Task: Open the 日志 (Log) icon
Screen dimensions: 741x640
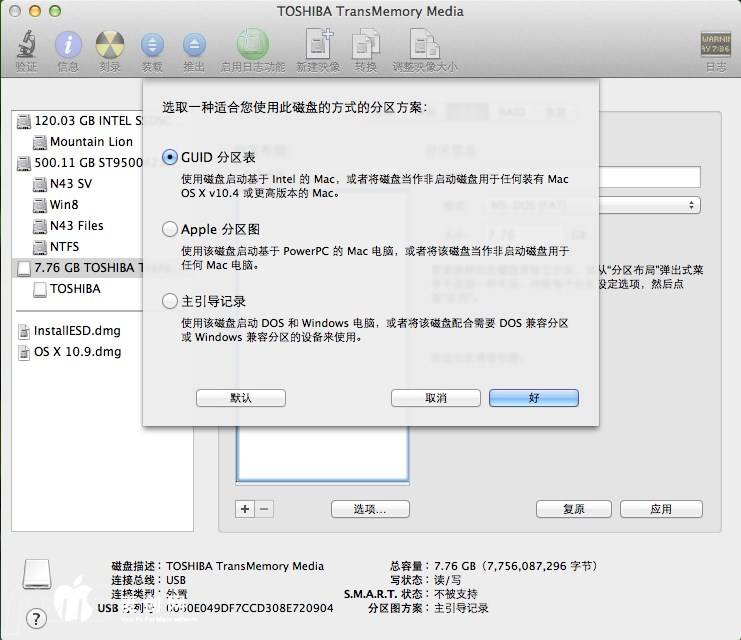Action: (x=715, y=46)
